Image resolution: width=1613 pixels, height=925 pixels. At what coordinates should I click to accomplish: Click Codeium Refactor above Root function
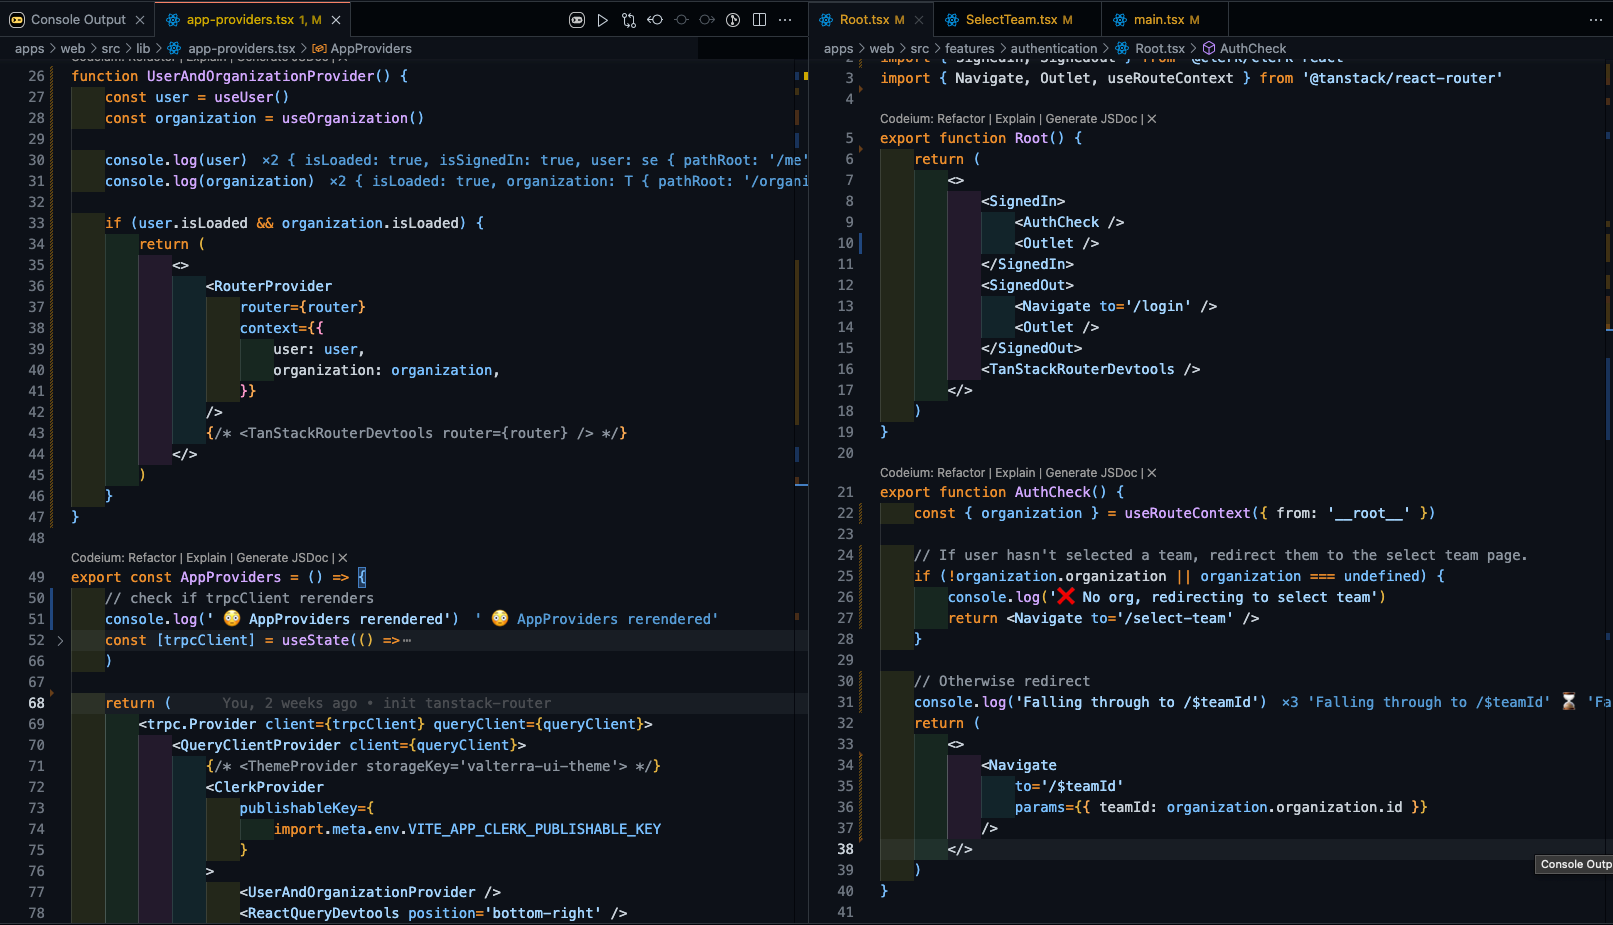point(962,119)
